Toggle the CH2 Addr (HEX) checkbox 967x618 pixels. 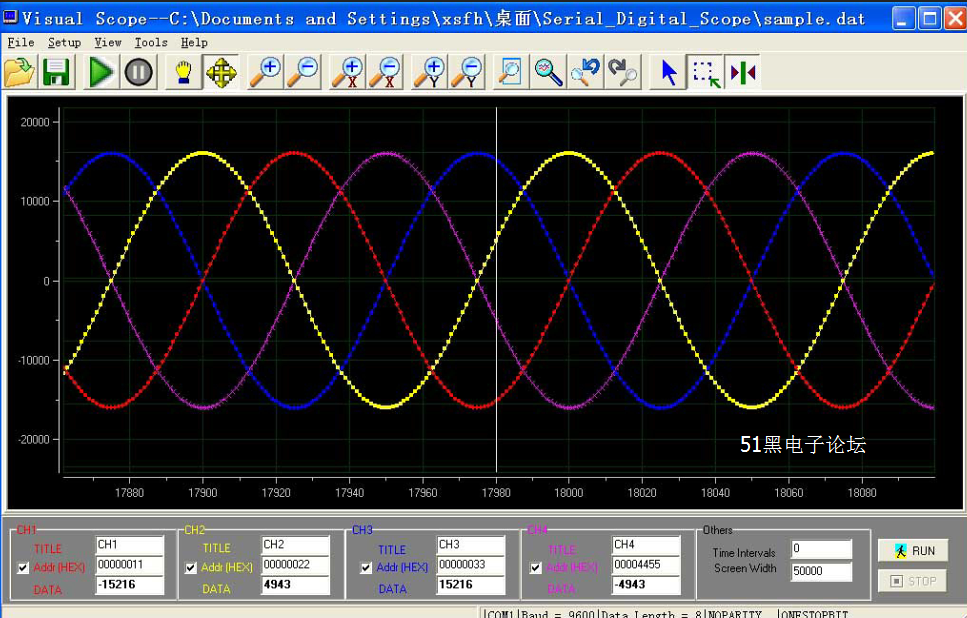coord(191,567)
